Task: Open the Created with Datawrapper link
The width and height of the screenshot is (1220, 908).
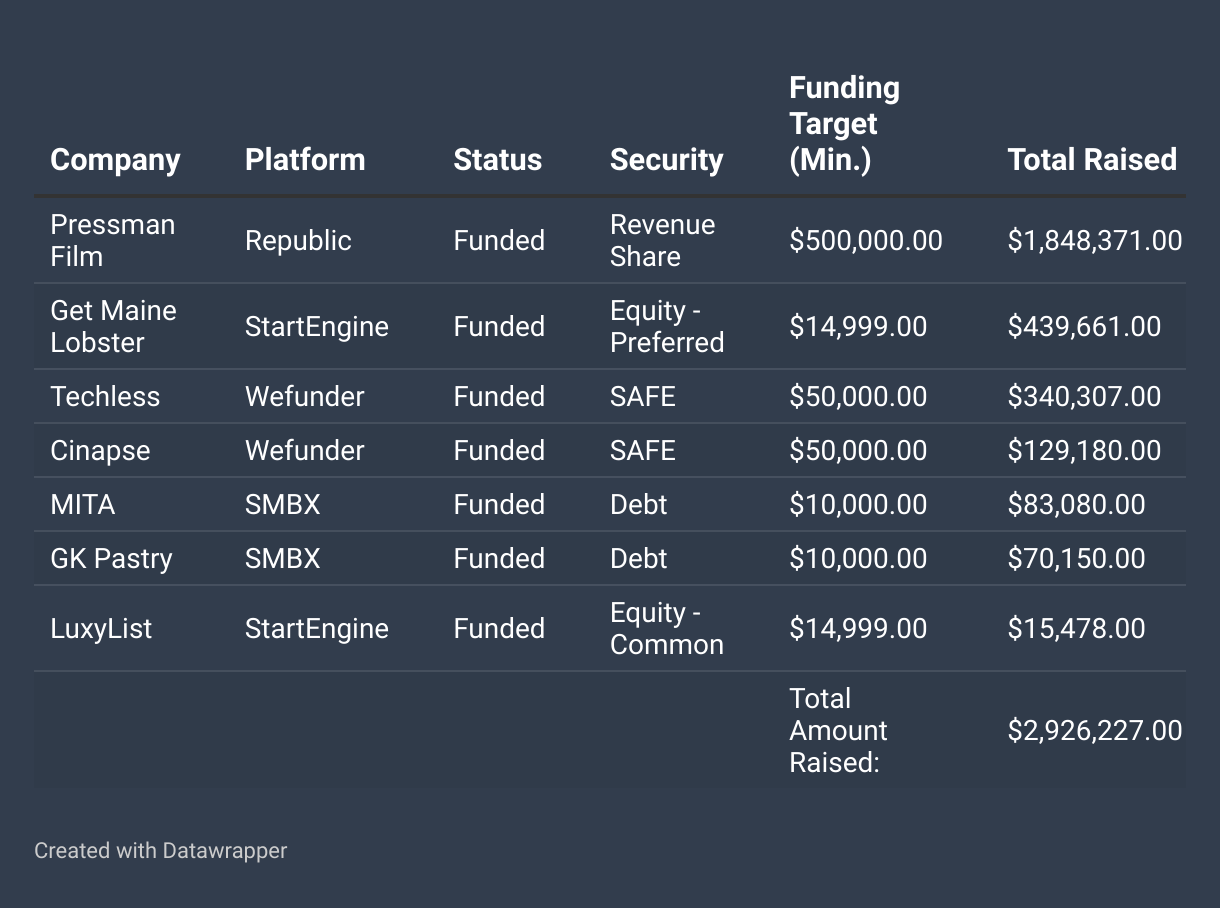Action: (160, 851)
